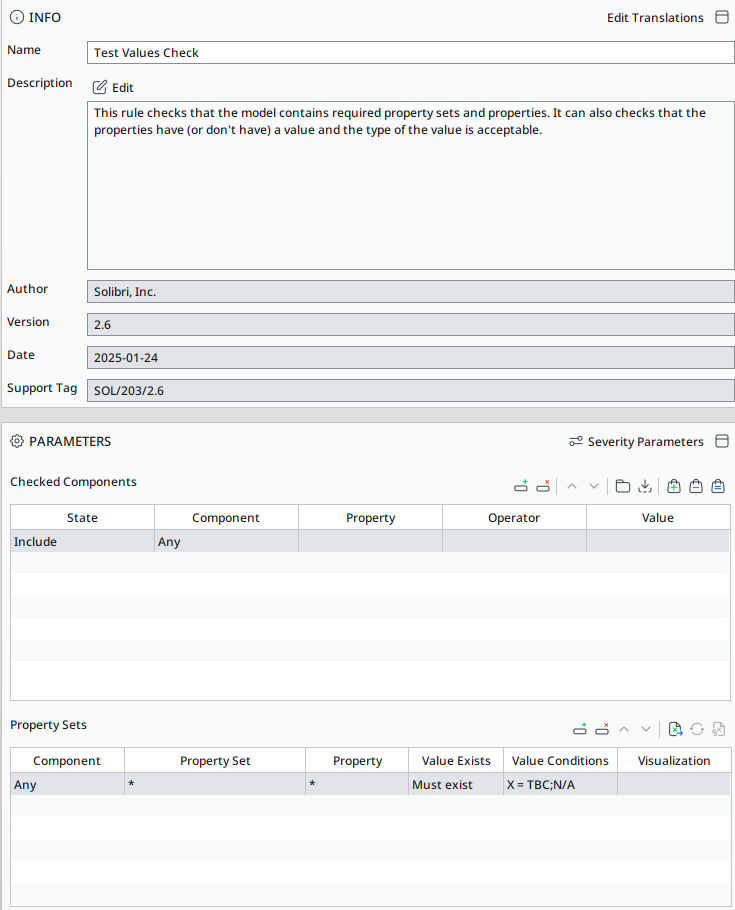Click the Author field Solibri, Inc.
This screenshot has height=910, width=735.
410,291
